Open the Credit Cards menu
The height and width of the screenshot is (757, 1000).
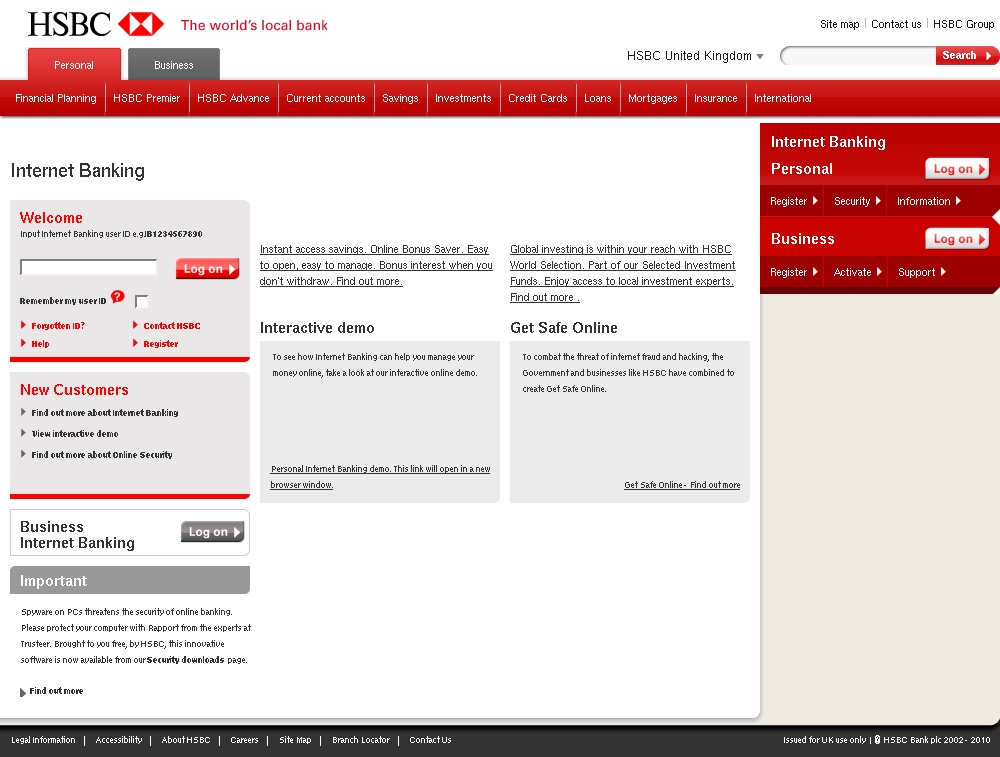click(x=538, y=98)
